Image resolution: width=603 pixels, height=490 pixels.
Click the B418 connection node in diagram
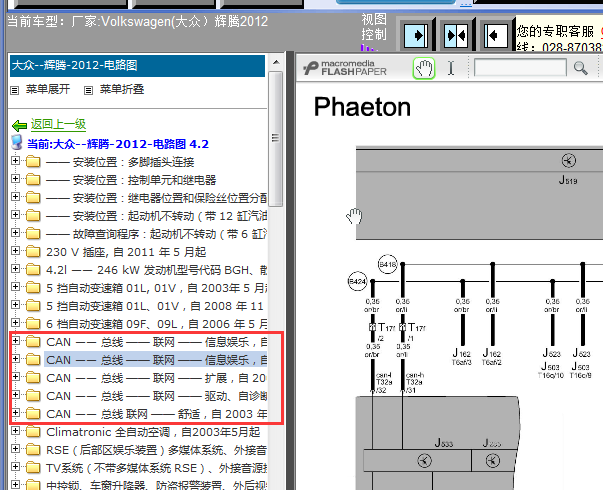pyautogui.click(x=387, y=264)
